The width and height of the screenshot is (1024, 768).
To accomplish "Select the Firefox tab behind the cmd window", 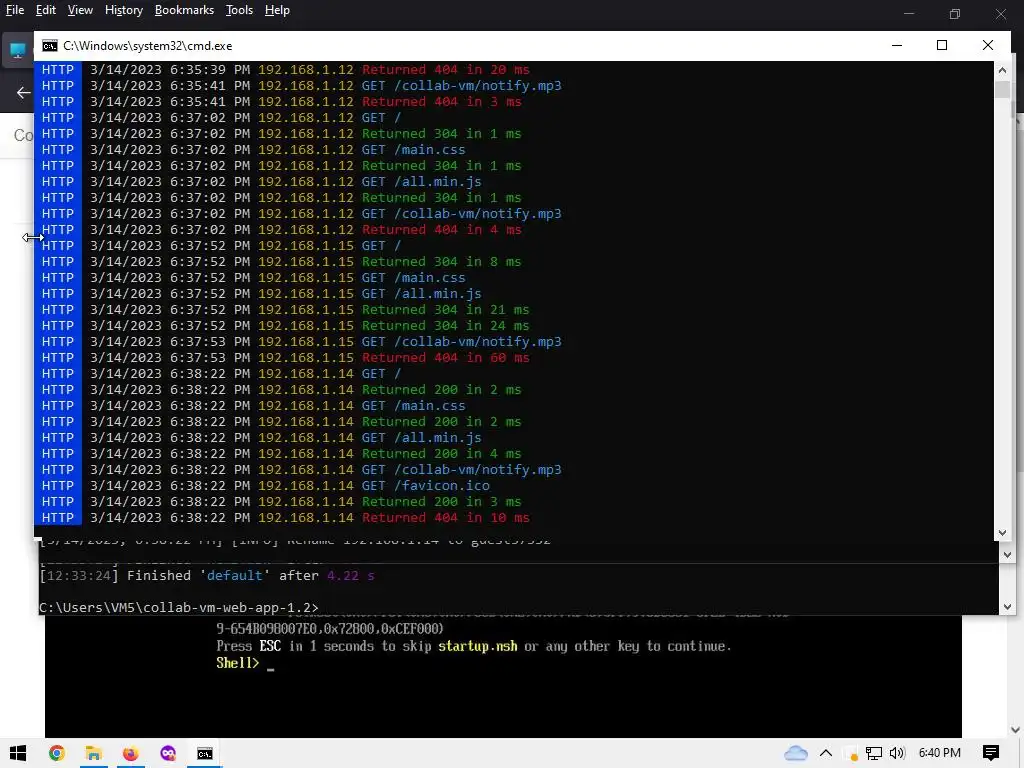I will click(18, 50).
